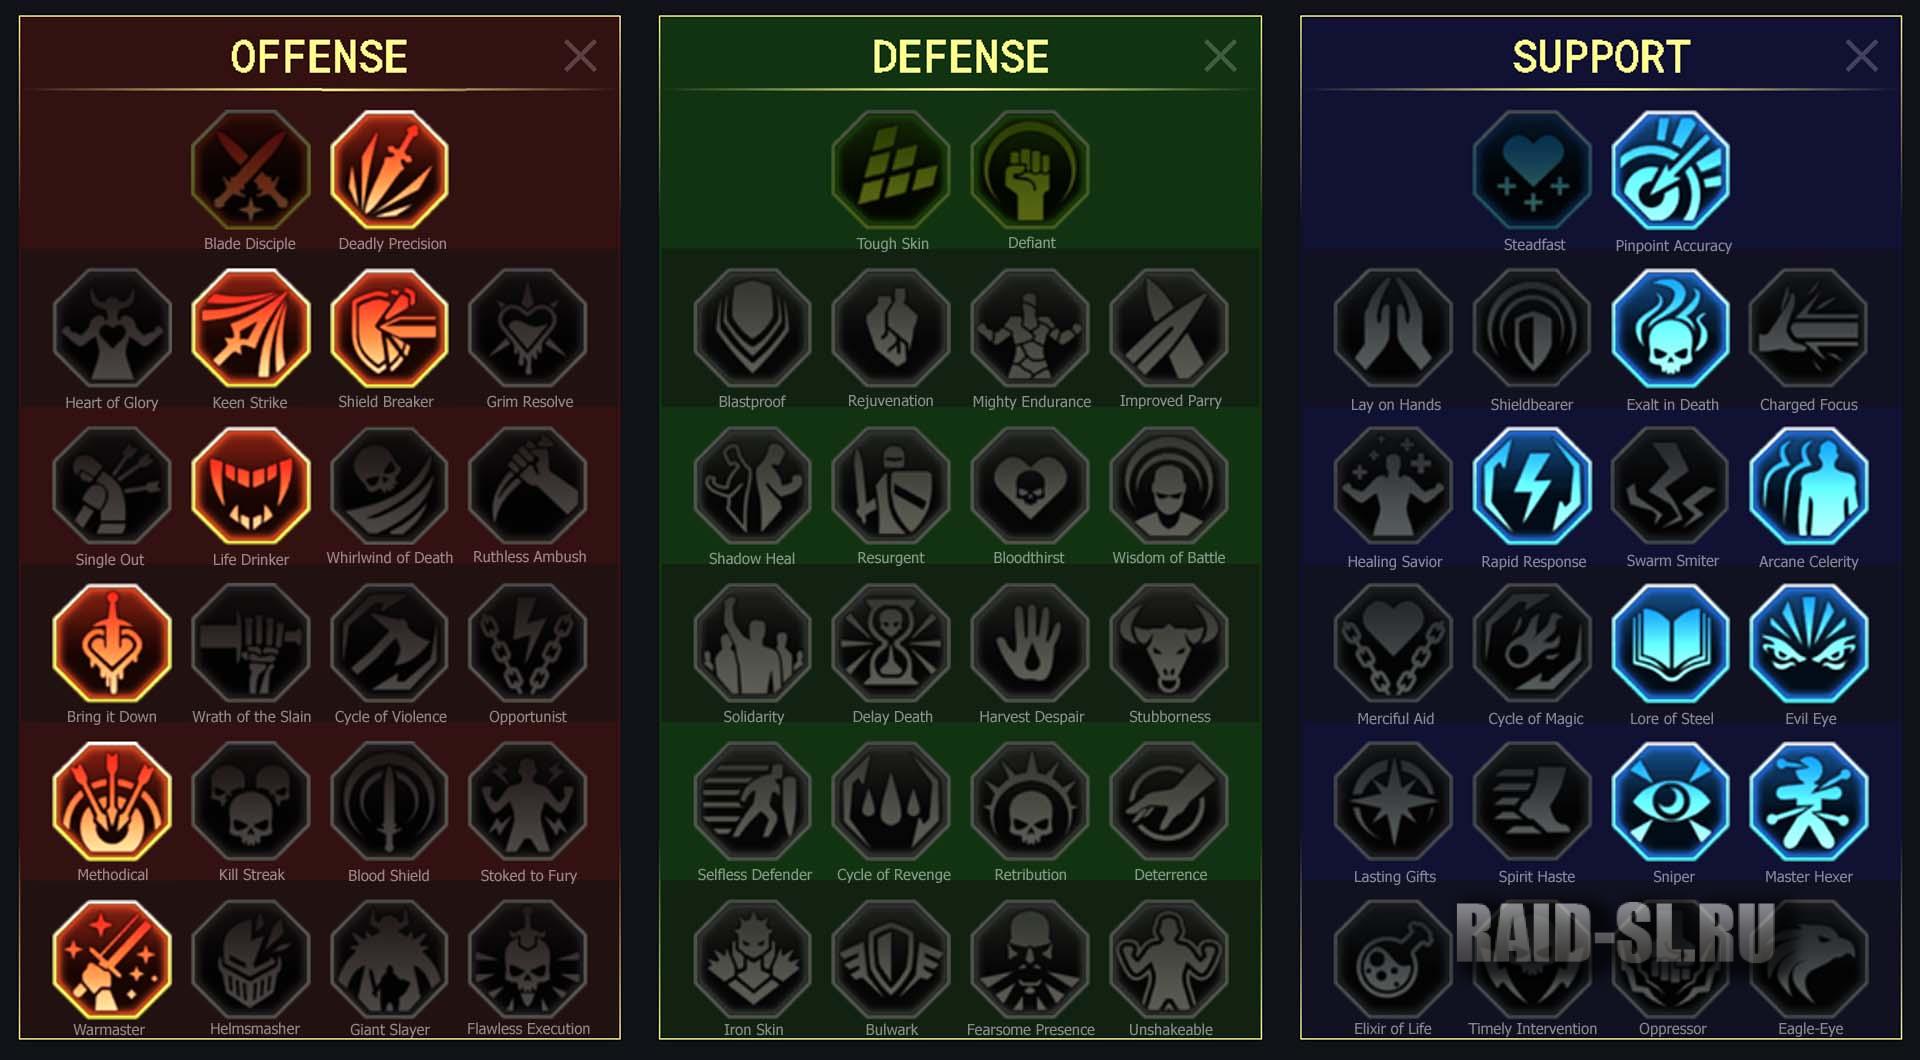Click the Bulwark shield mastery

[x=891, y=960]
